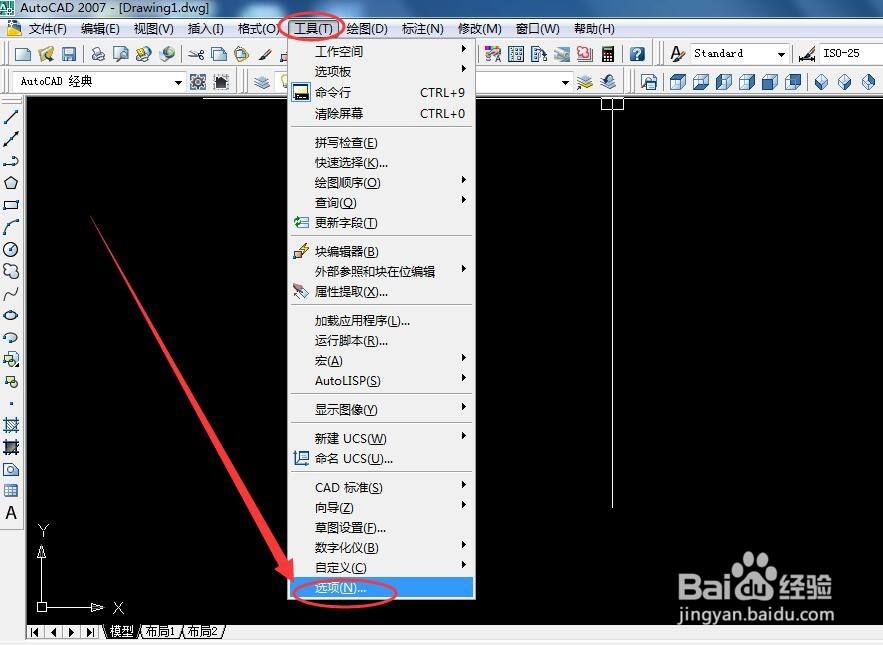The height and width of the screenshot is (645, 883).
Task: Select the Multiline Text tool
Action: (11, 512)
